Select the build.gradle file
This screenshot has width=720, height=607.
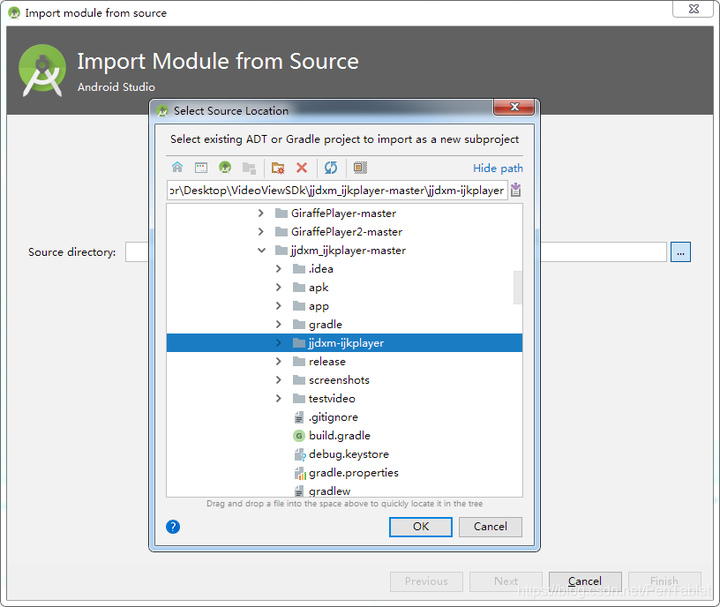click(x=339, y=436)
